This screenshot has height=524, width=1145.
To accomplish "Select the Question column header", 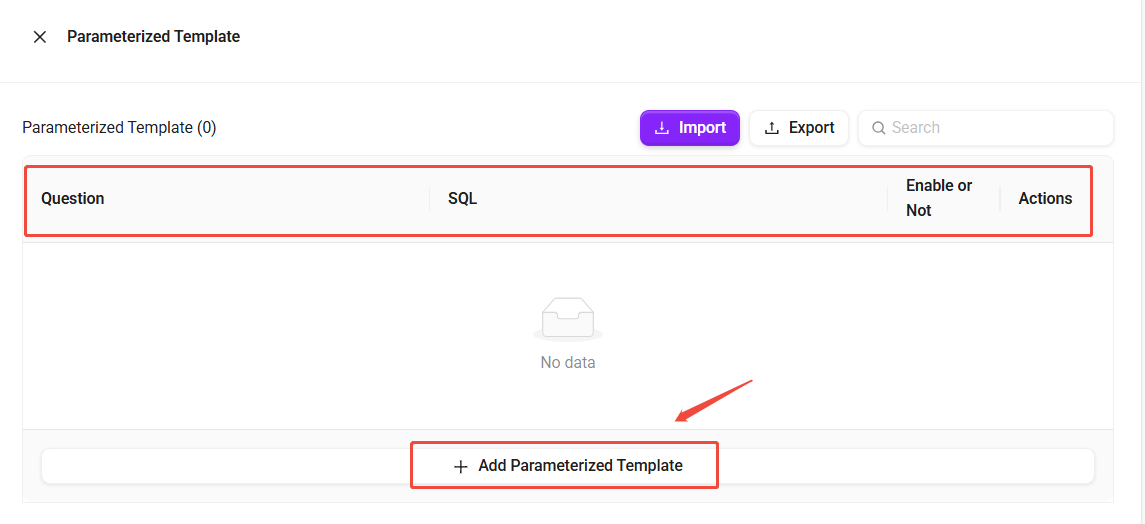I will (73, 198).
